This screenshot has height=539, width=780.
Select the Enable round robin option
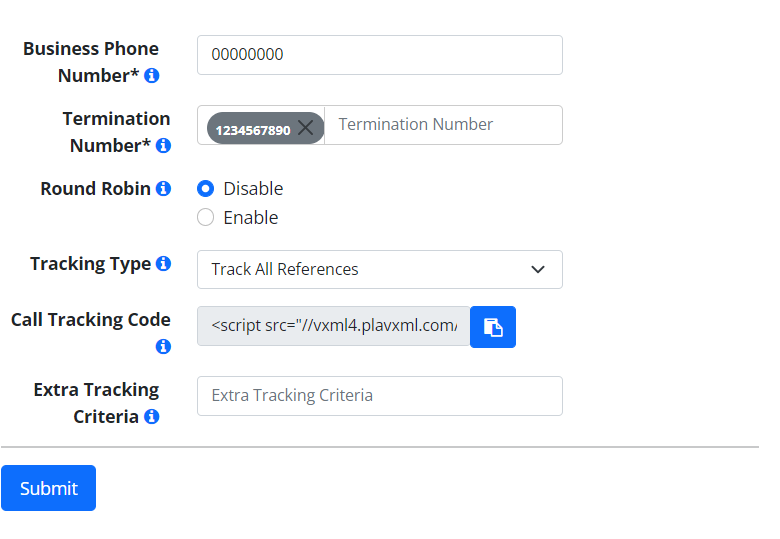pyautogui.click(x=205, y=217)
